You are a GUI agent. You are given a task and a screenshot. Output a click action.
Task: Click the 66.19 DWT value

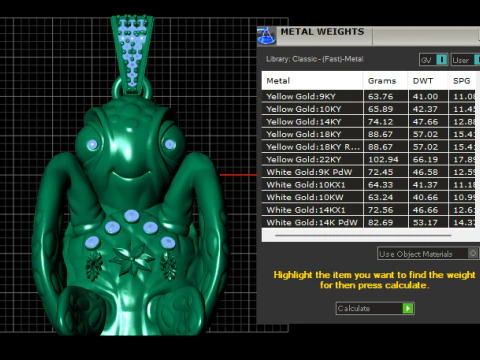pos(425,159)
